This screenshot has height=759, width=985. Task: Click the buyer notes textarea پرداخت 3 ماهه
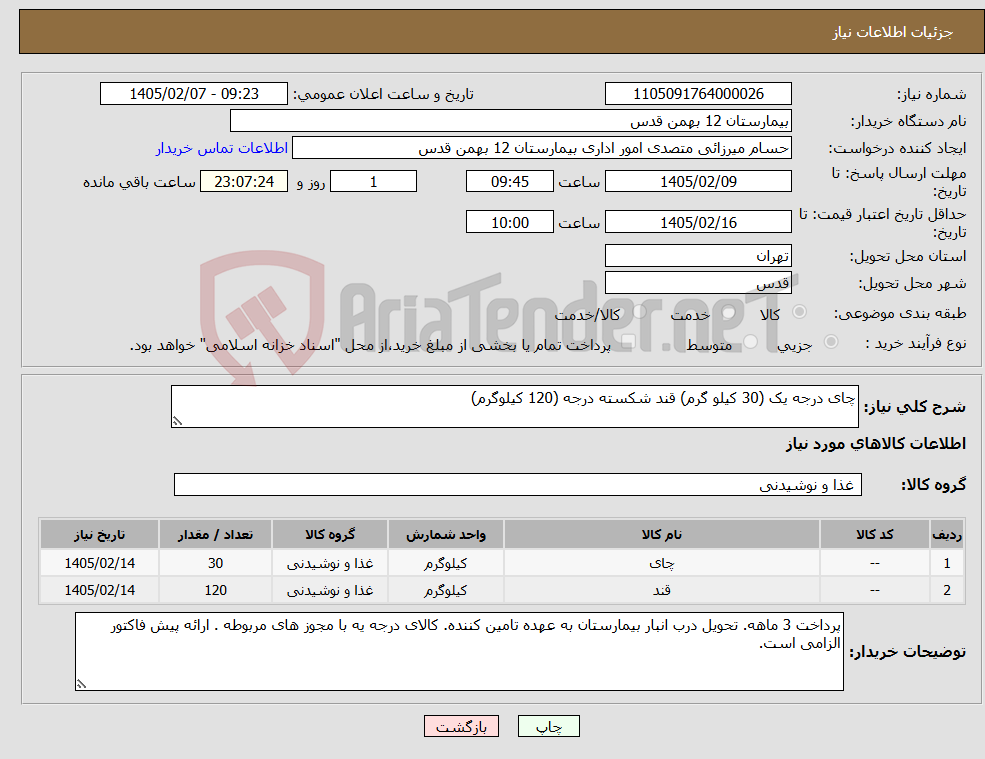459,652
